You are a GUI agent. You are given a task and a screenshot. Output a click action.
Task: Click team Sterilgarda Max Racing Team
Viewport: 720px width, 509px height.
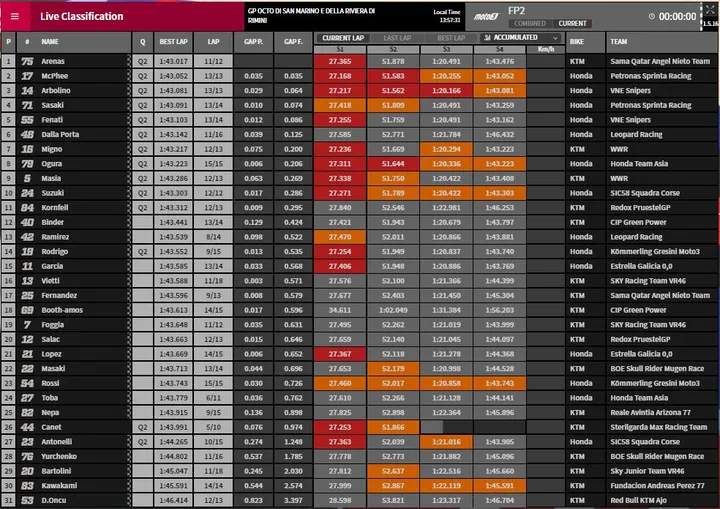click(658, 427)
